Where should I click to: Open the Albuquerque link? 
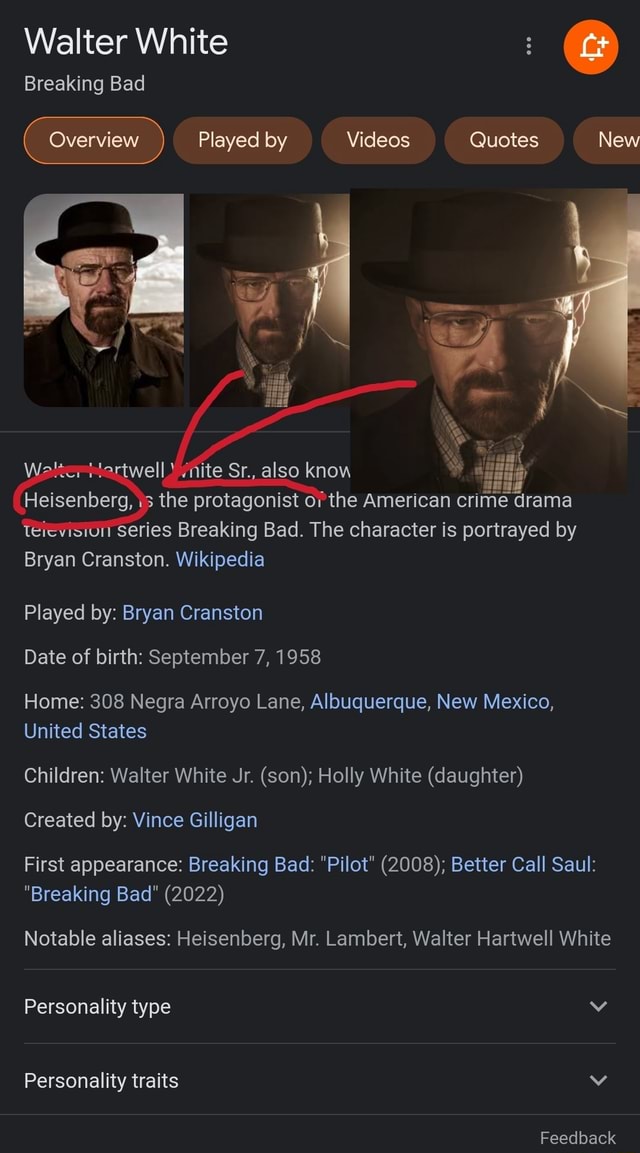point(368,702)
